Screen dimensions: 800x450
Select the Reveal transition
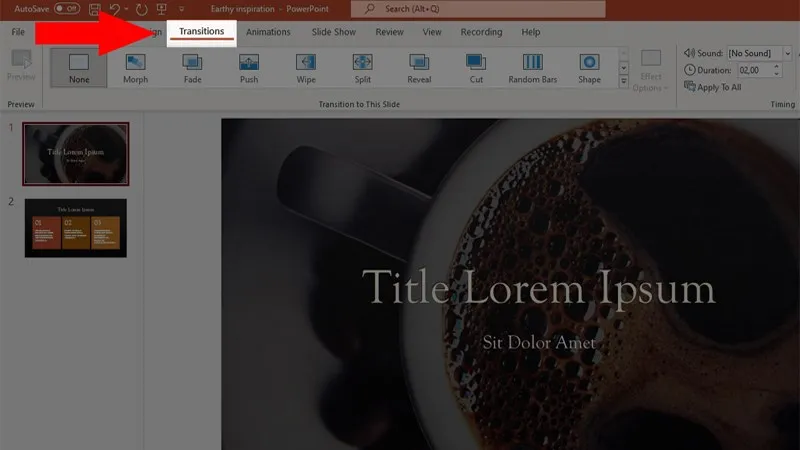419,67
